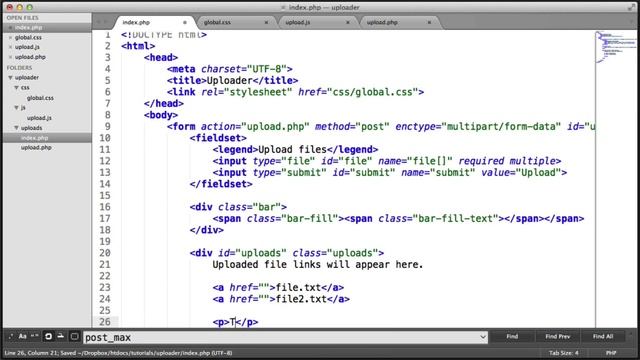The height and width of the screenshot is (360, 640).
Task: Toggle regular expression search in find bar
Action: pyautogui.click(x=11, y=336)
